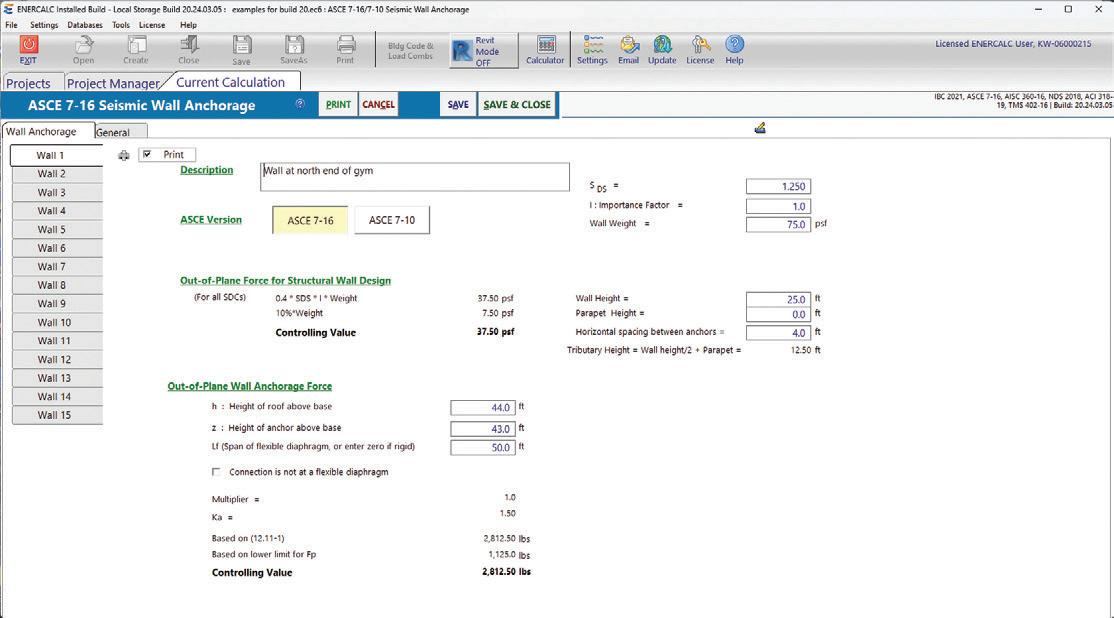This screenshot has height=618, width=1114.
Task: Switch to the Projects tab
Action: (x=28, y=83)
